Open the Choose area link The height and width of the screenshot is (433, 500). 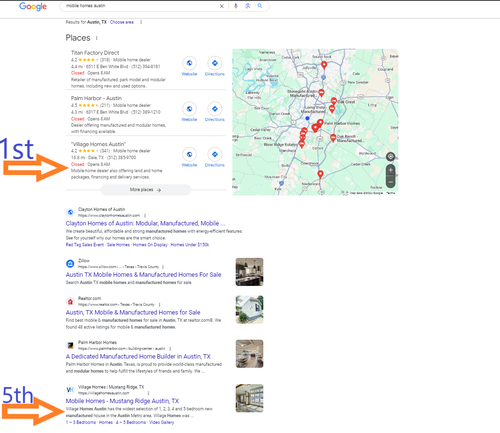tap(122, 22)
